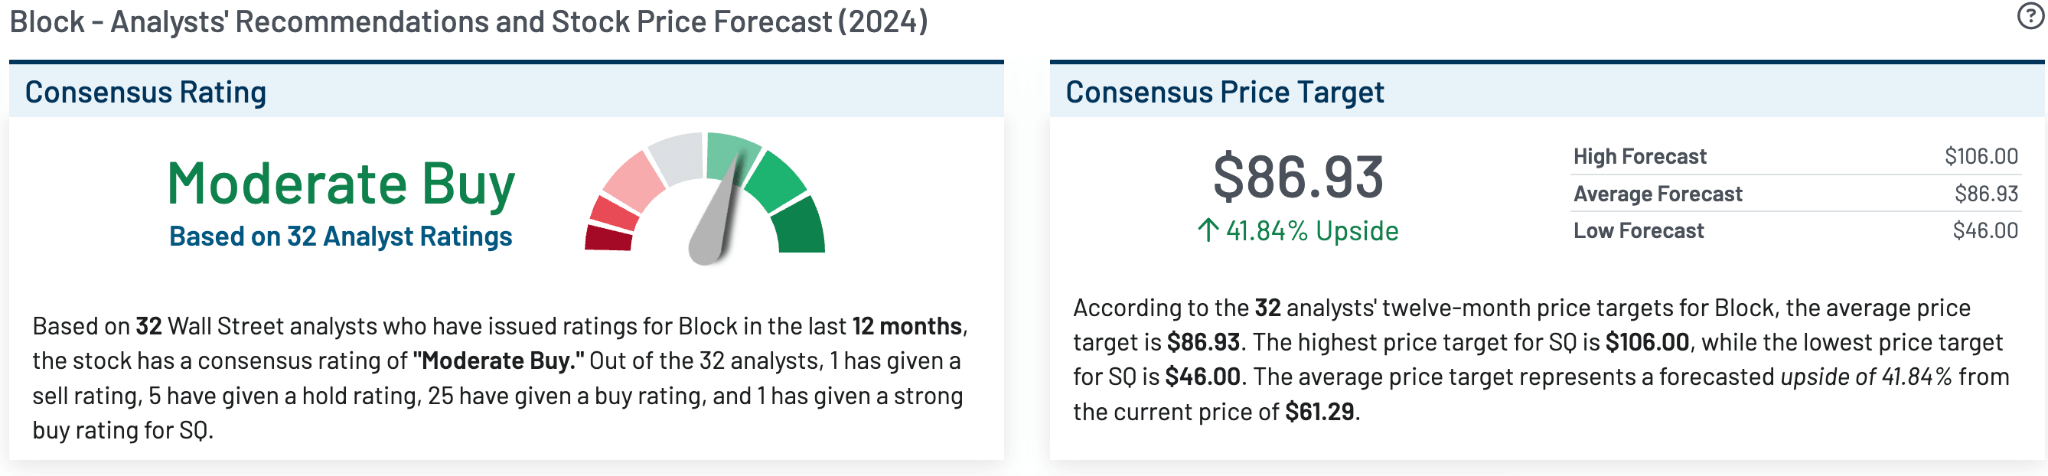Select the Average Forecast row
This screenshot has height=476, width=2048.
coord(1795,193)
